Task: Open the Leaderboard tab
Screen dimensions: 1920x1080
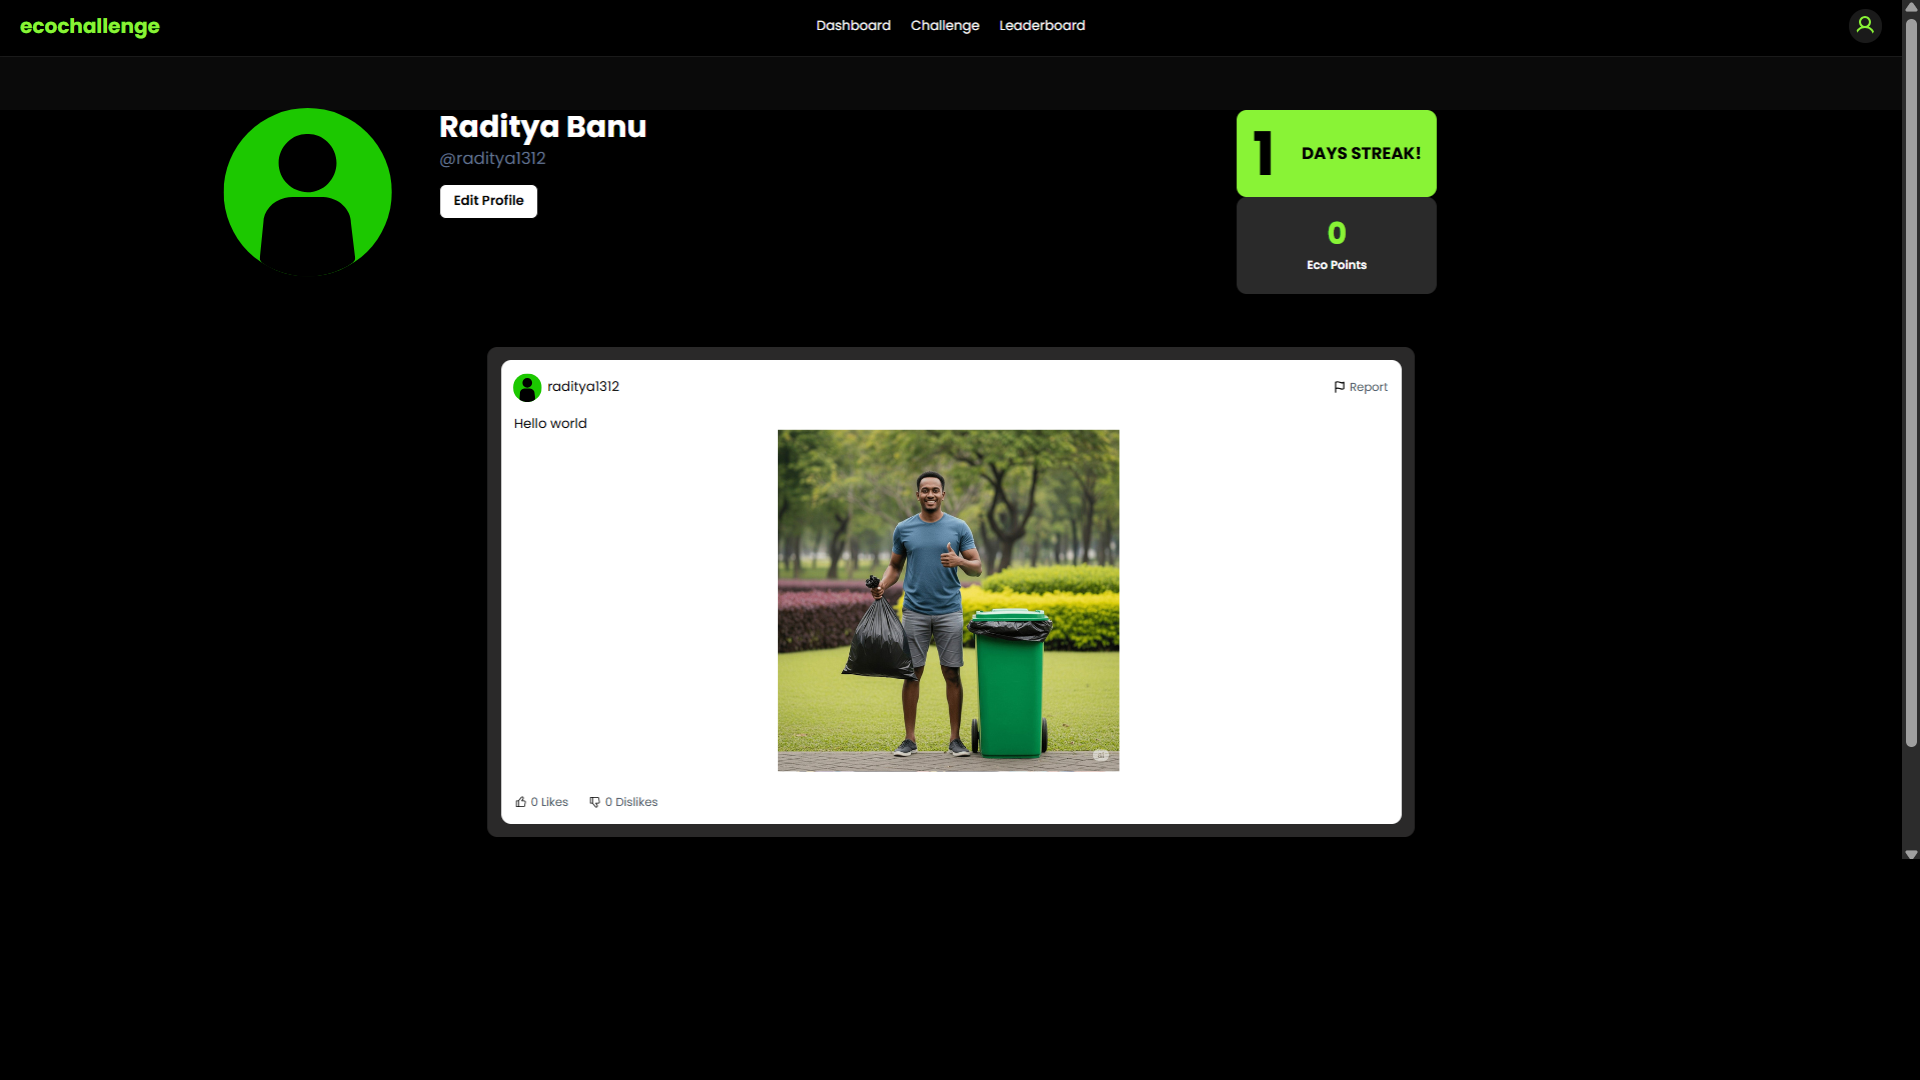Action: [x=1041, y=25]
